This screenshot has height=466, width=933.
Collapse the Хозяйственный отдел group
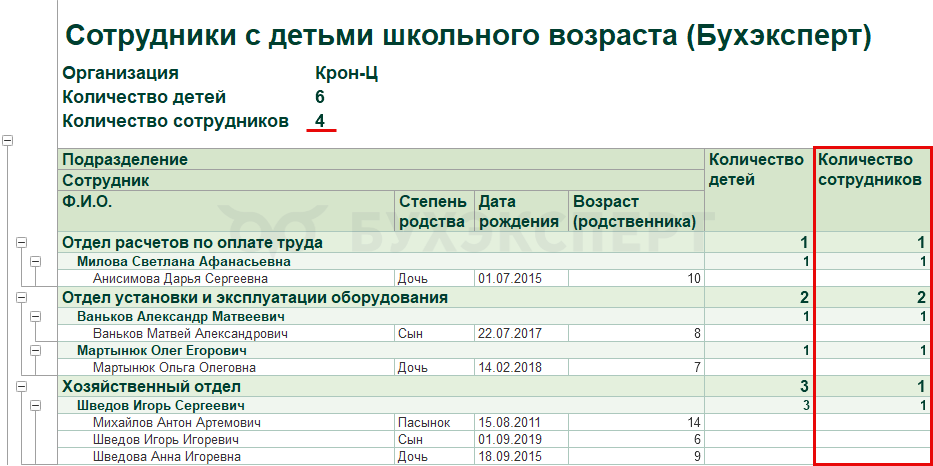21,386
